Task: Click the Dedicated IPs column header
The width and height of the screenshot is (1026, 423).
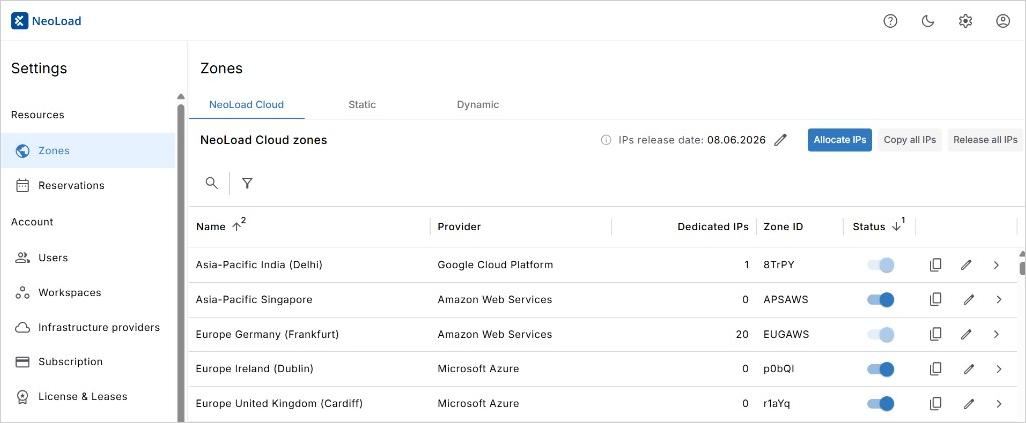Action: point(713,227)
